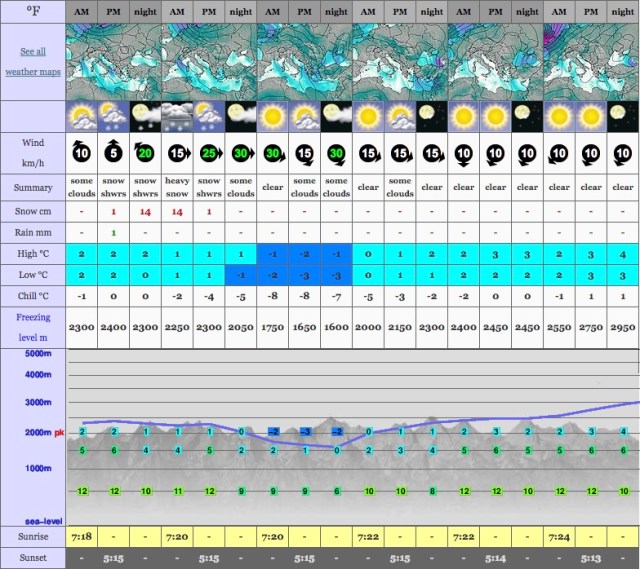Click freezing level value 2250

pyautogui.click(x=177, y=327)
